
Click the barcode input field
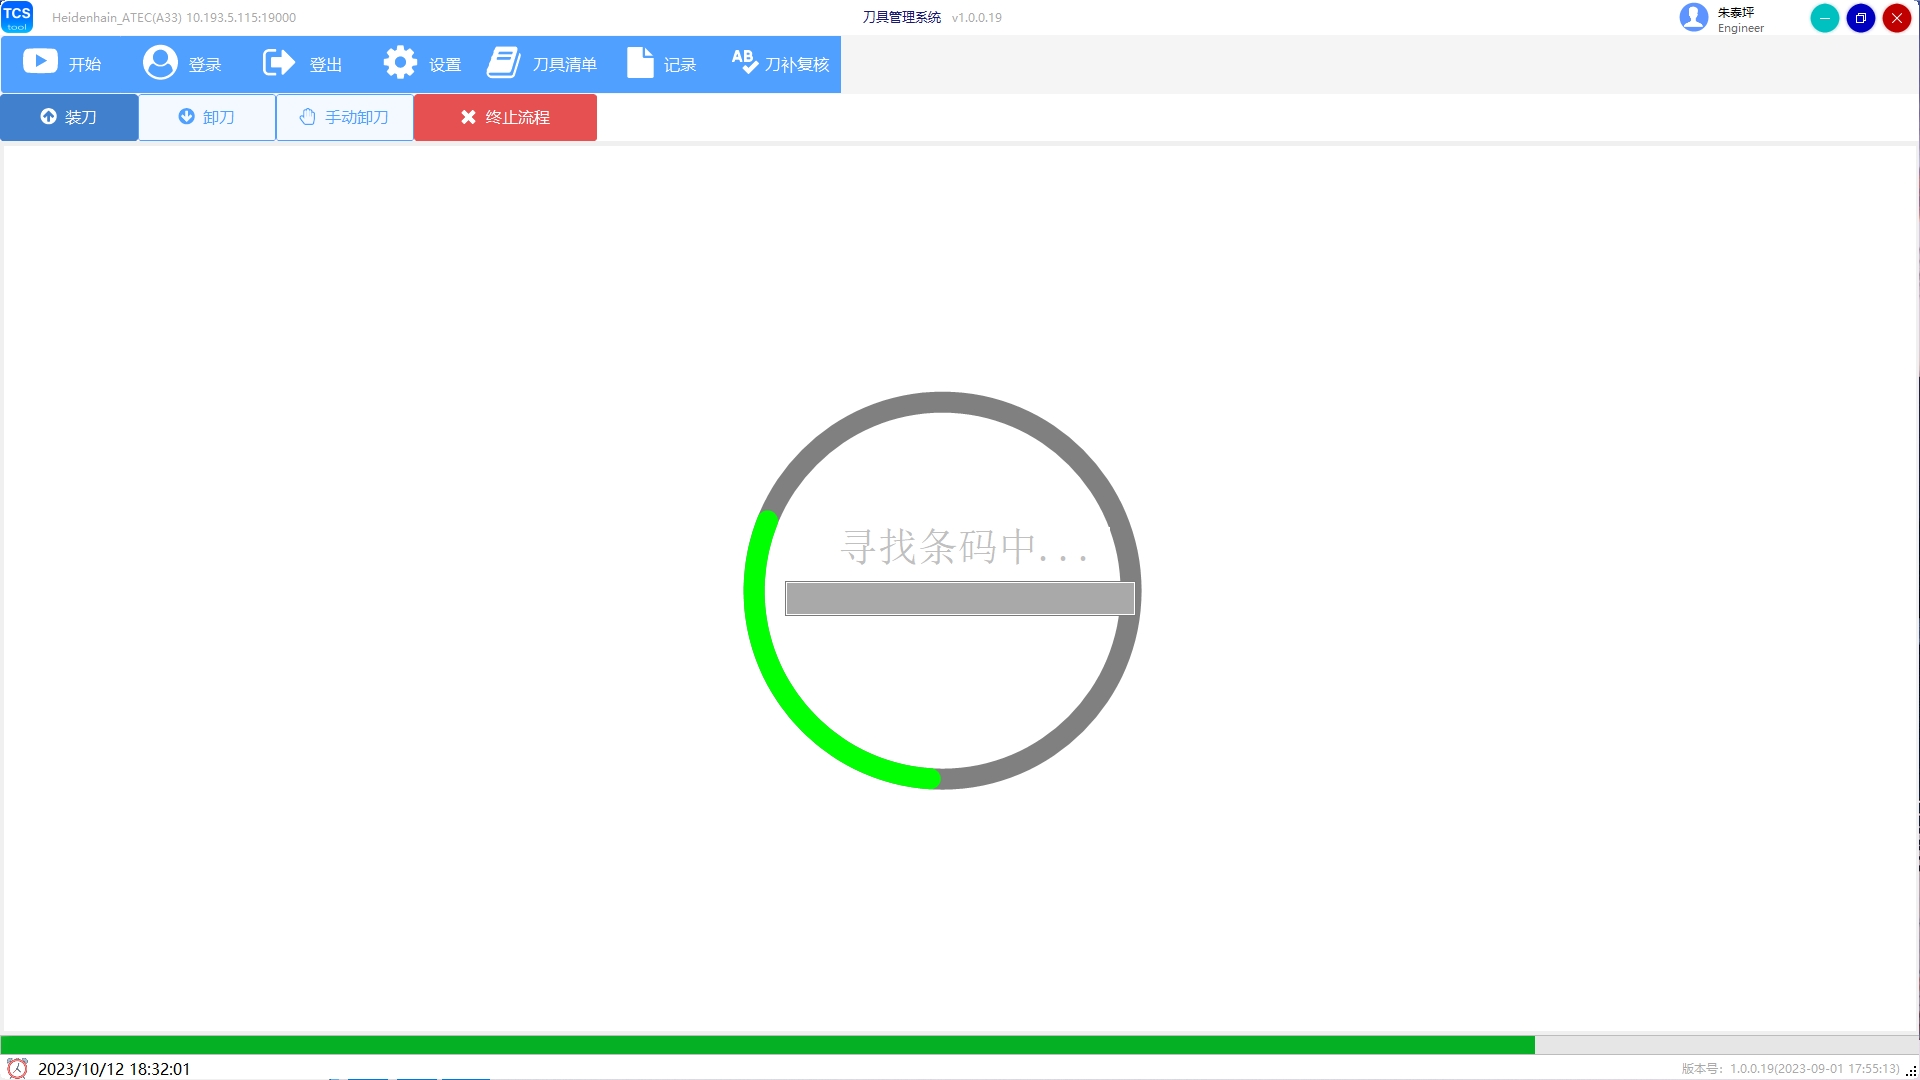click(x=960, y=598)
